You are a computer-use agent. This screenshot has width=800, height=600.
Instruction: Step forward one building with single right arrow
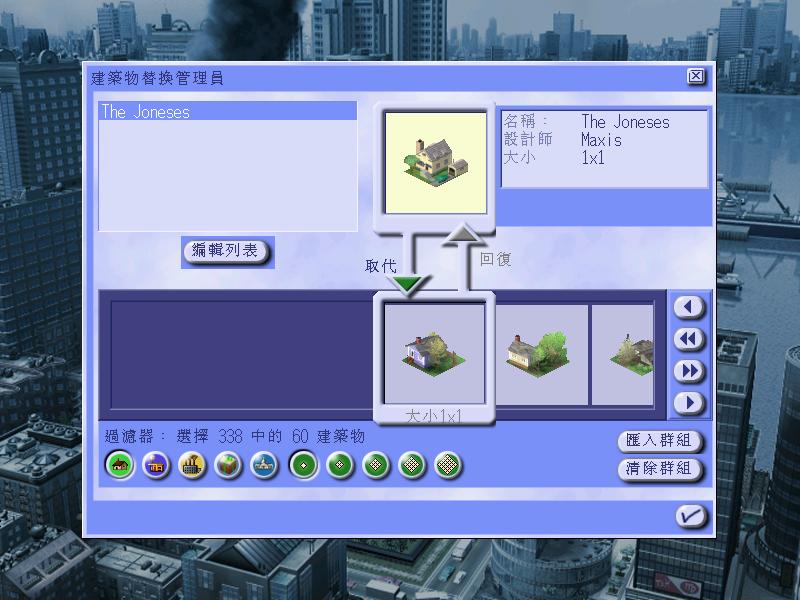(x=689, y=403)
